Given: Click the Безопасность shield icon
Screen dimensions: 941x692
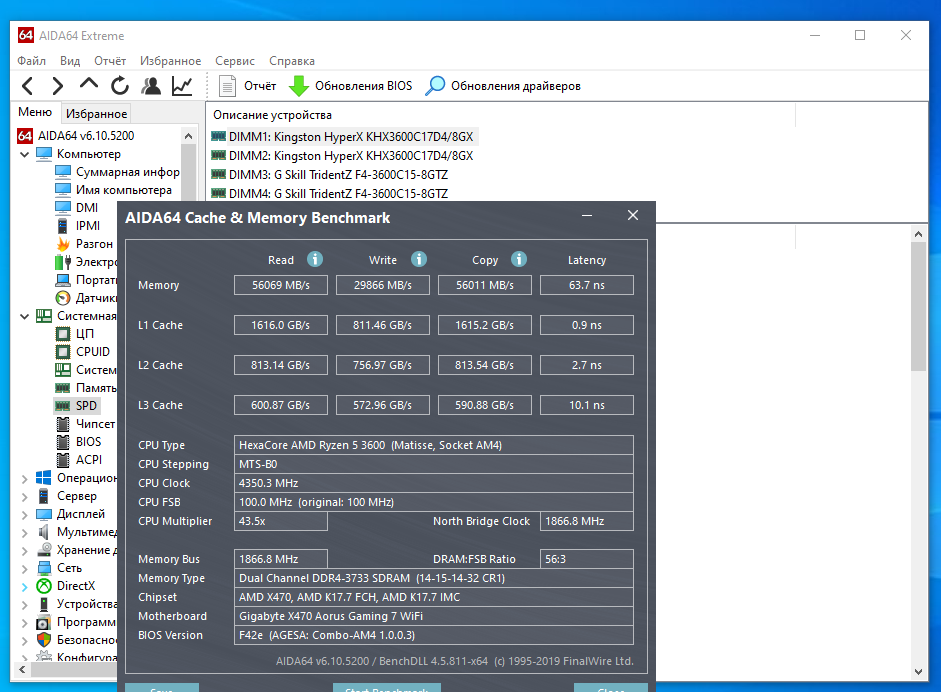Looking at the screenshot, I should click(x=44, y=640).
